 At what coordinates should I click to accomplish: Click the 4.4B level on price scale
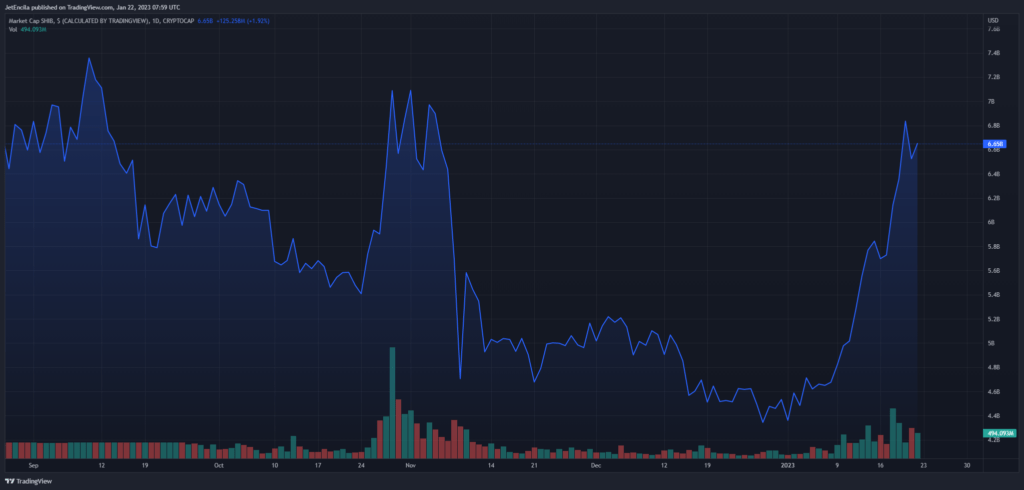coord(994,416)
